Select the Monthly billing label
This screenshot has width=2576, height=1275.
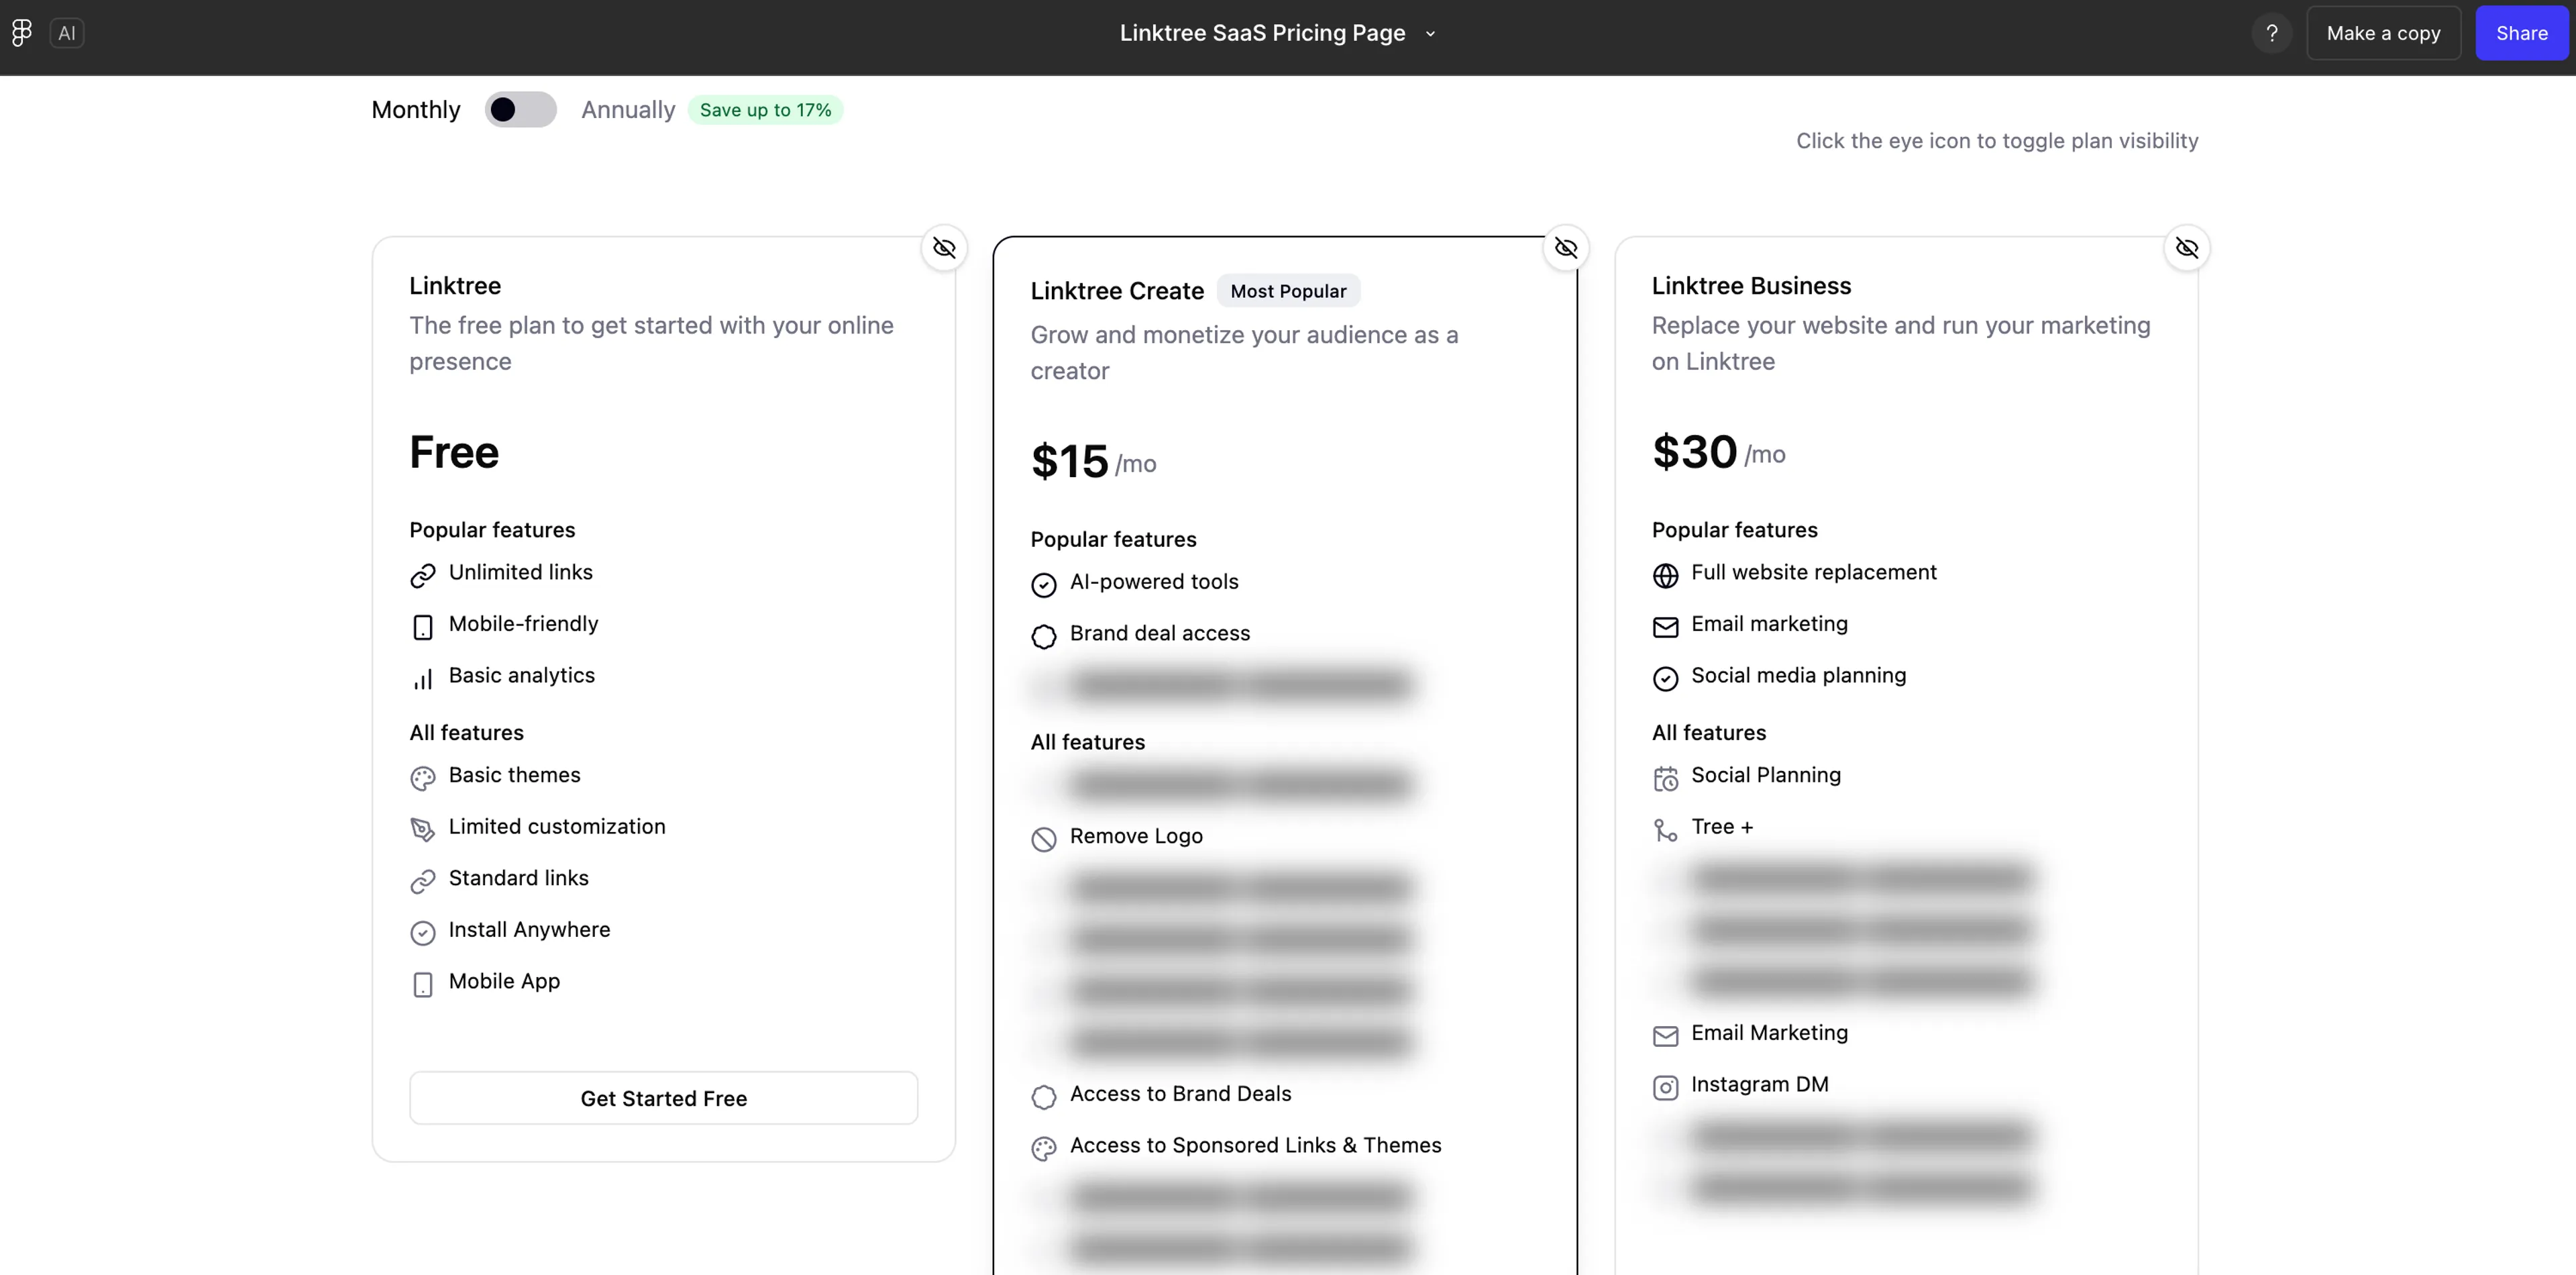pyautogui.click(x=416, y=109)
